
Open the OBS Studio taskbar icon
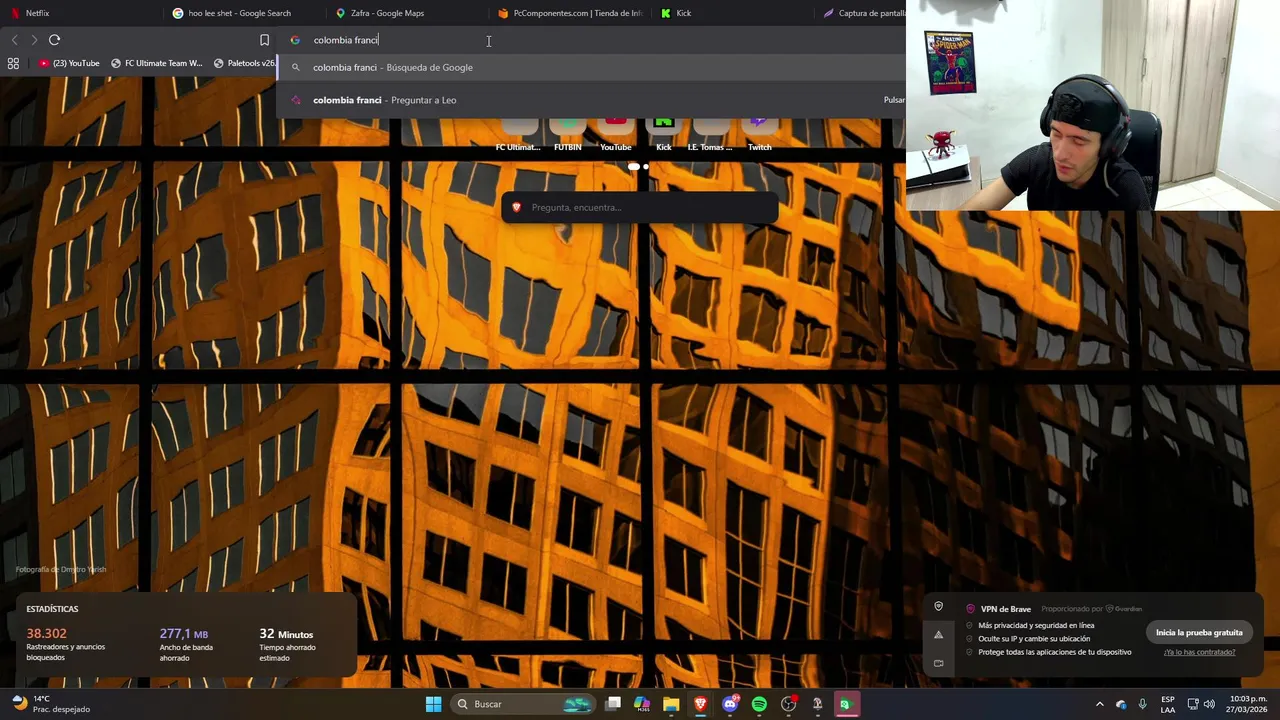click(788, 704)
